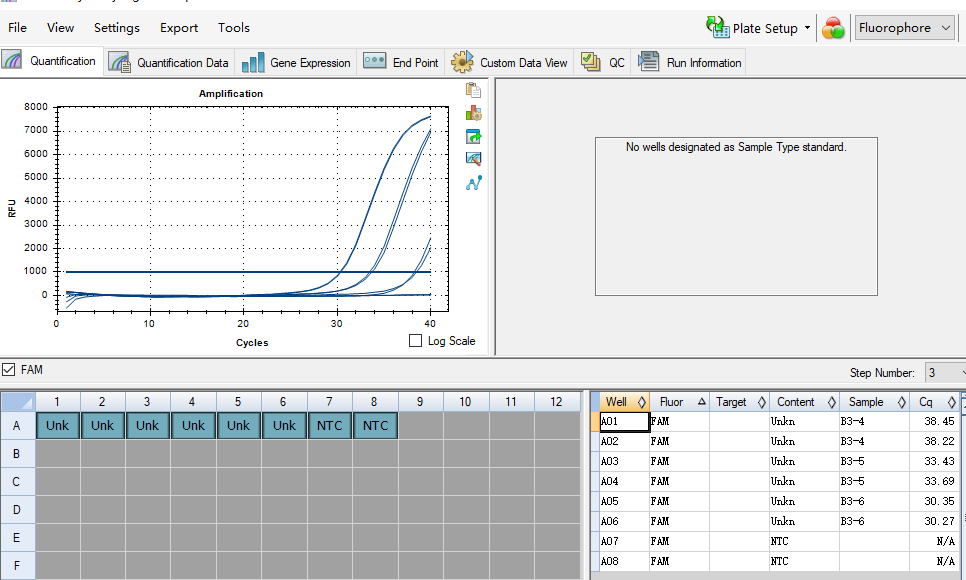Screen dimensions: 966x580
Task: Open the View menu
Action: click(x=60, y=28)
